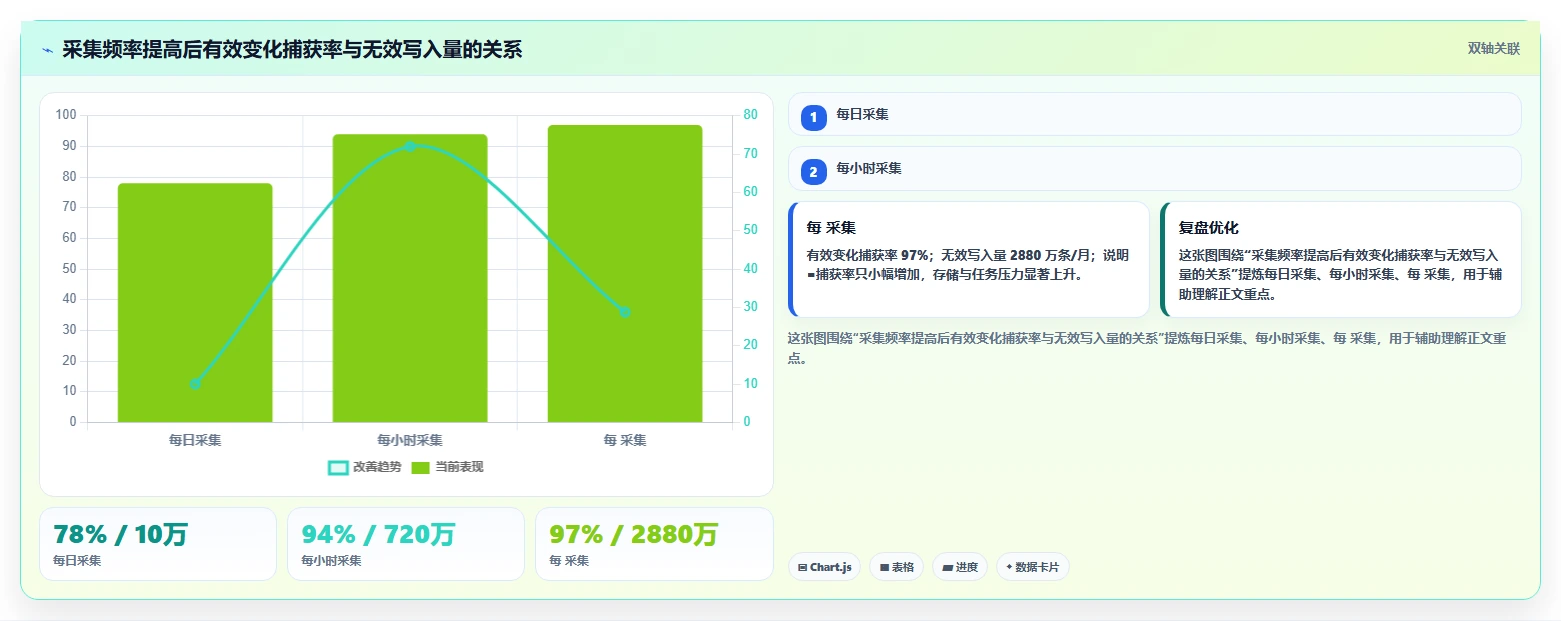The image size is (1561, 621).
Task: Click the x-axis label 每小时采集
Action: 410,440
